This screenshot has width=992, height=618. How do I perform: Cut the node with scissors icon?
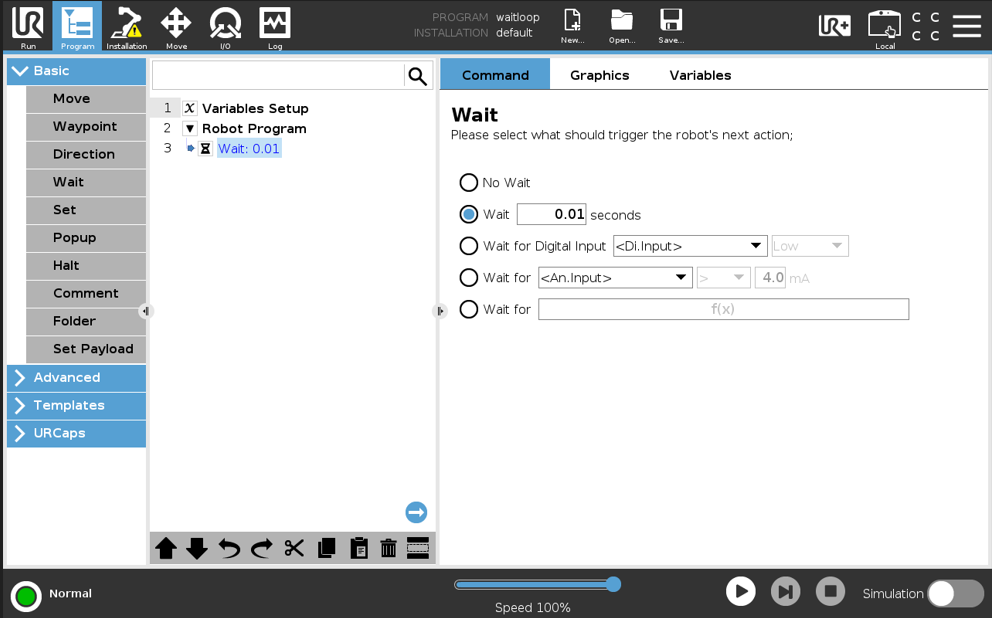point(294,548)
